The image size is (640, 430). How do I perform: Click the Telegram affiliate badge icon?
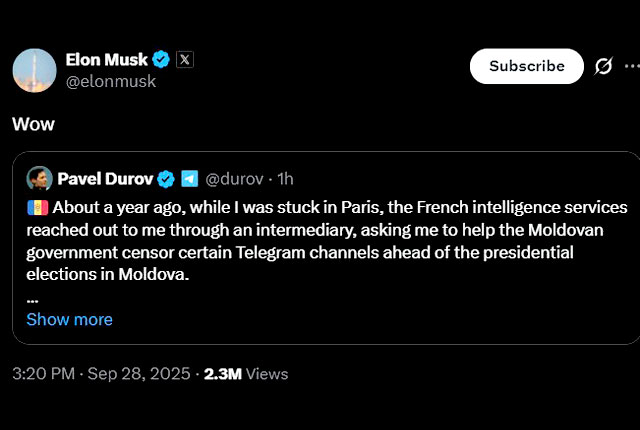pos(189,179)
